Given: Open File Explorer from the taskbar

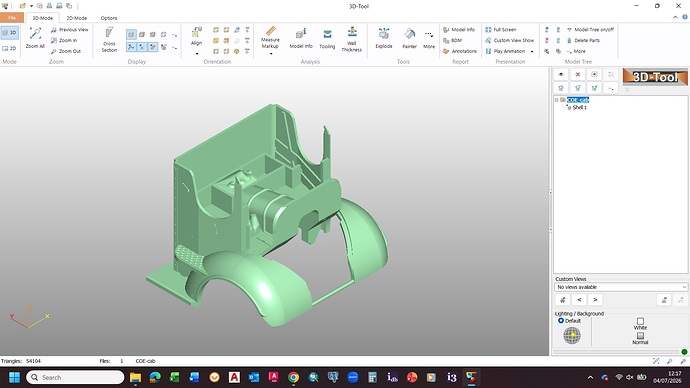Looking at the screenshot, I should pos(135,377).
